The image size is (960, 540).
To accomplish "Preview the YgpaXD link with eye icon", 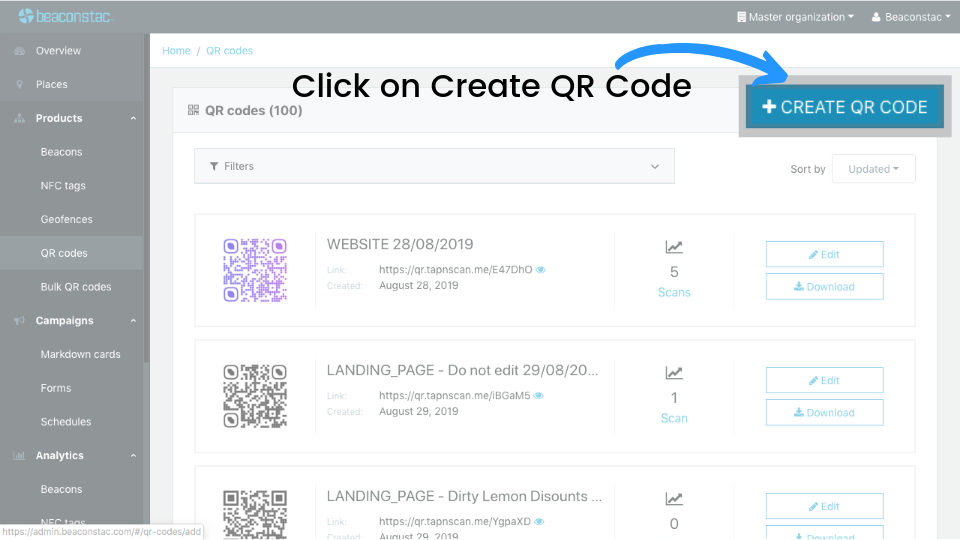I will 539,522.
